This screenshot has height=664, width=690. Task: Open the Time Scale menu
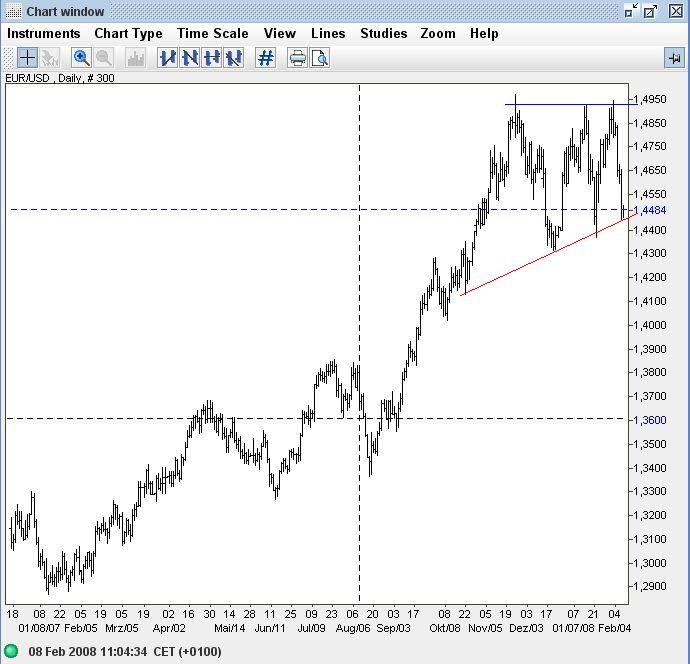click(x=213, y=33)
